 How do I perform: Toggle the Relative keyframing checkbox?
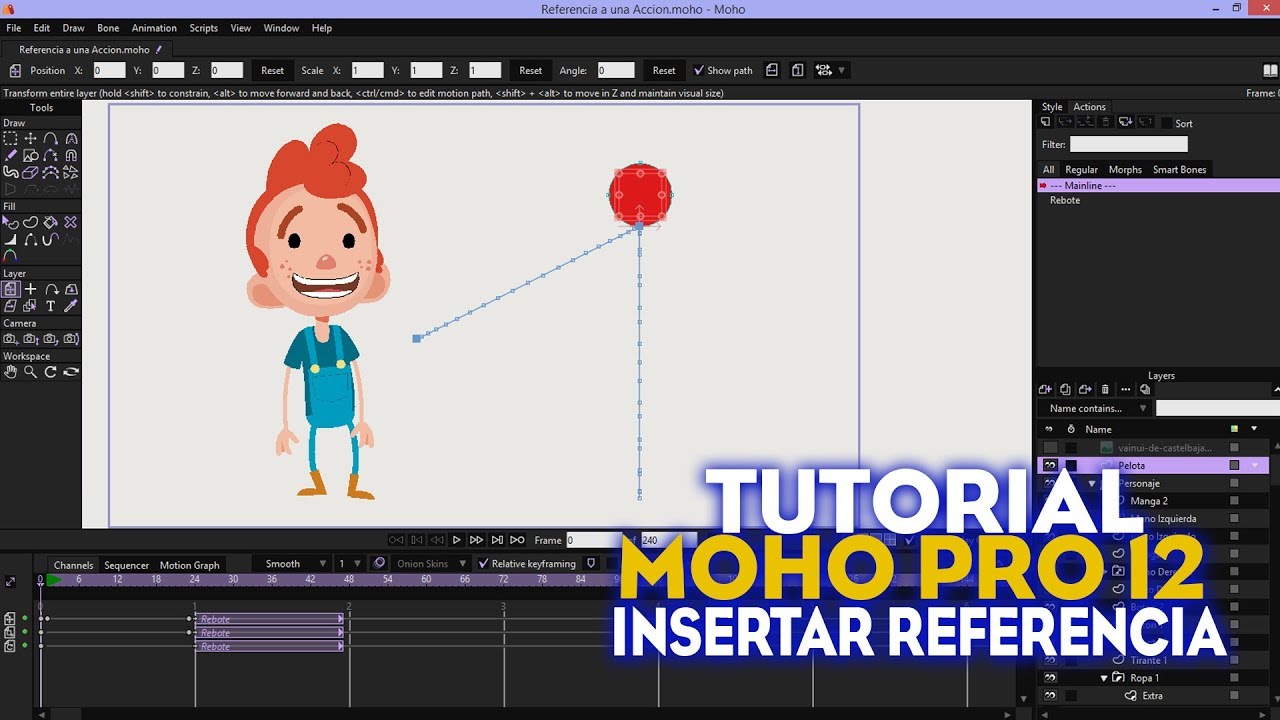pos(484,564)
